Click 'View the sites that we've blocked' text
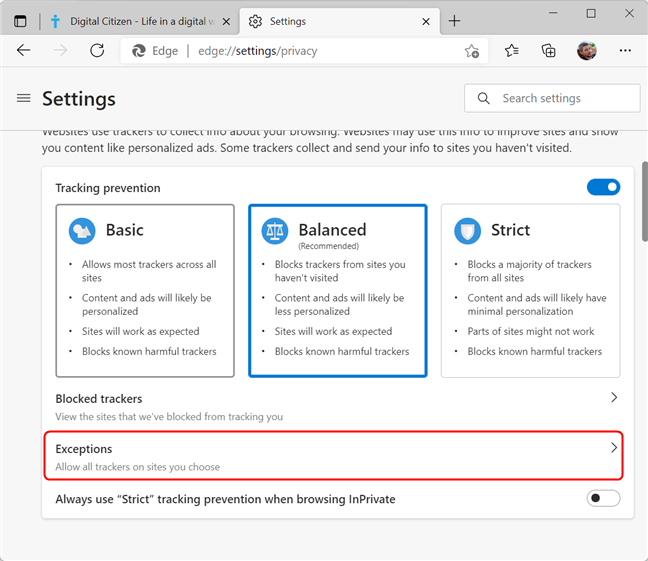Screen dimensions: 648x561 tap(169, 417)
